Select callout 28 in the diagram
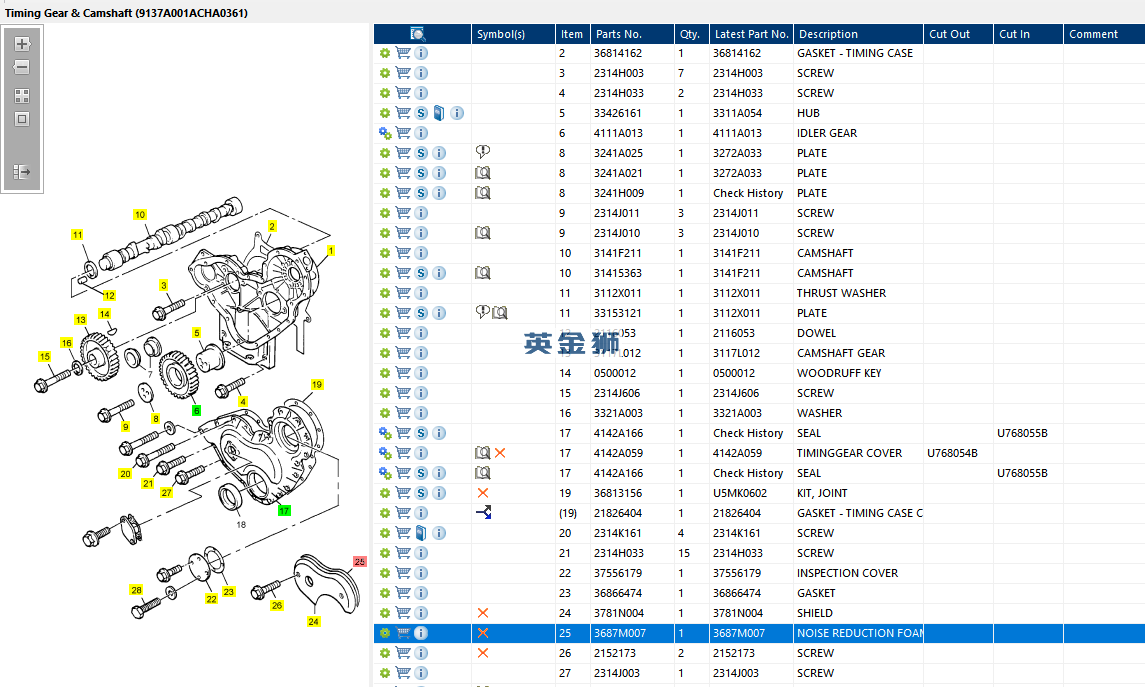The height and width of the screenshot is (687, 1145). click(x=136, y=590)
